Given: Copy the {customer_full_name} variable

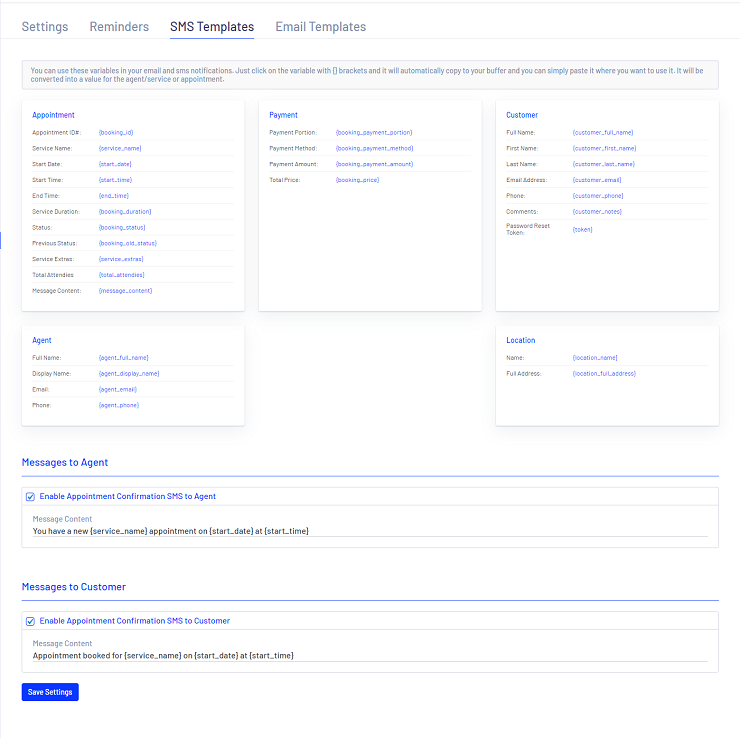Looking at the screenshot, I should point(603,132).
